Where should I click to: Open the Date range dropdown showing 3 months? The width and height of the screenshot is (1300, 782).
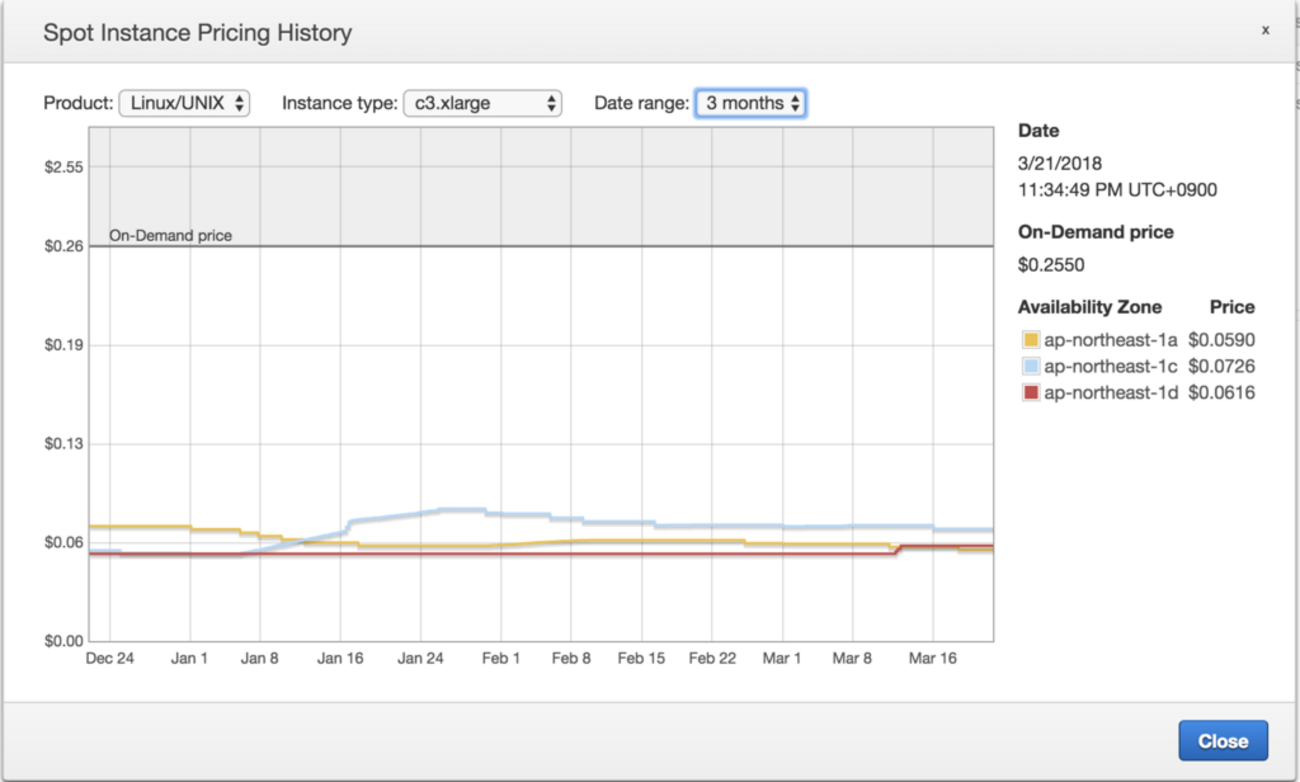click(x=750, y=103)
